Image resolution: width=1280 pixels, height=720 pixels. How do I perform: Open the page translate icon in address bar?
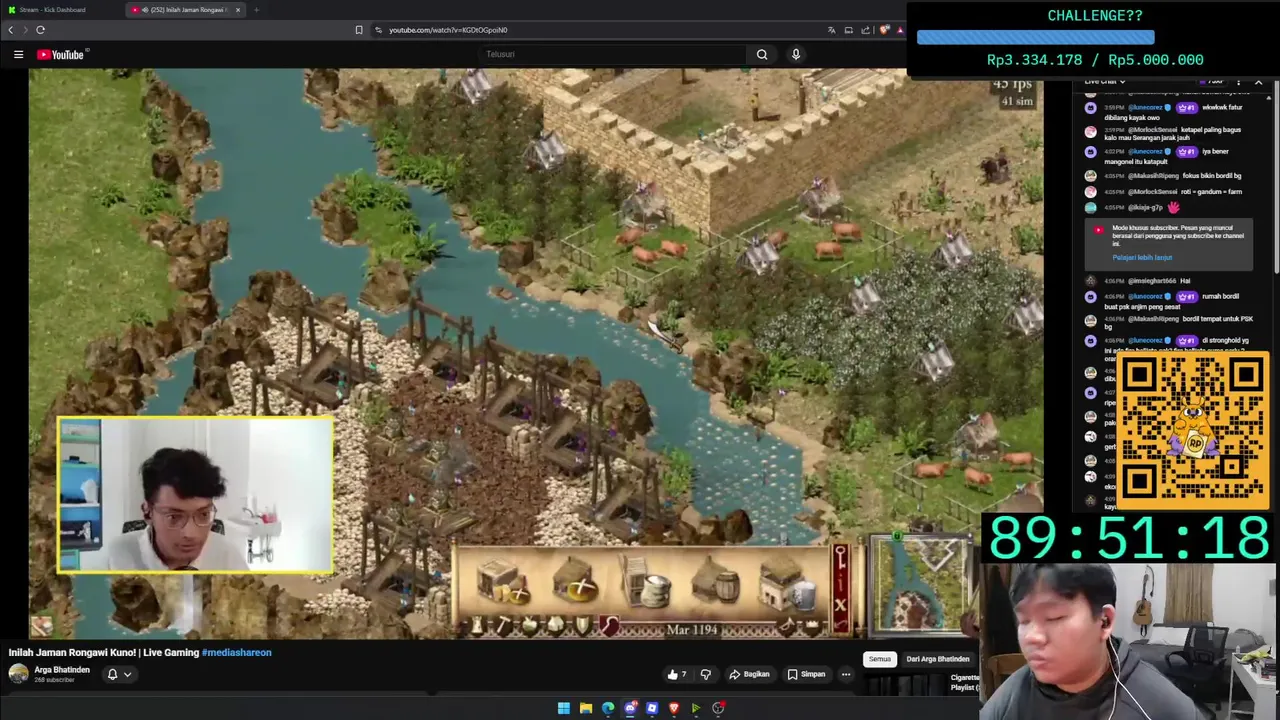[831, 30]
